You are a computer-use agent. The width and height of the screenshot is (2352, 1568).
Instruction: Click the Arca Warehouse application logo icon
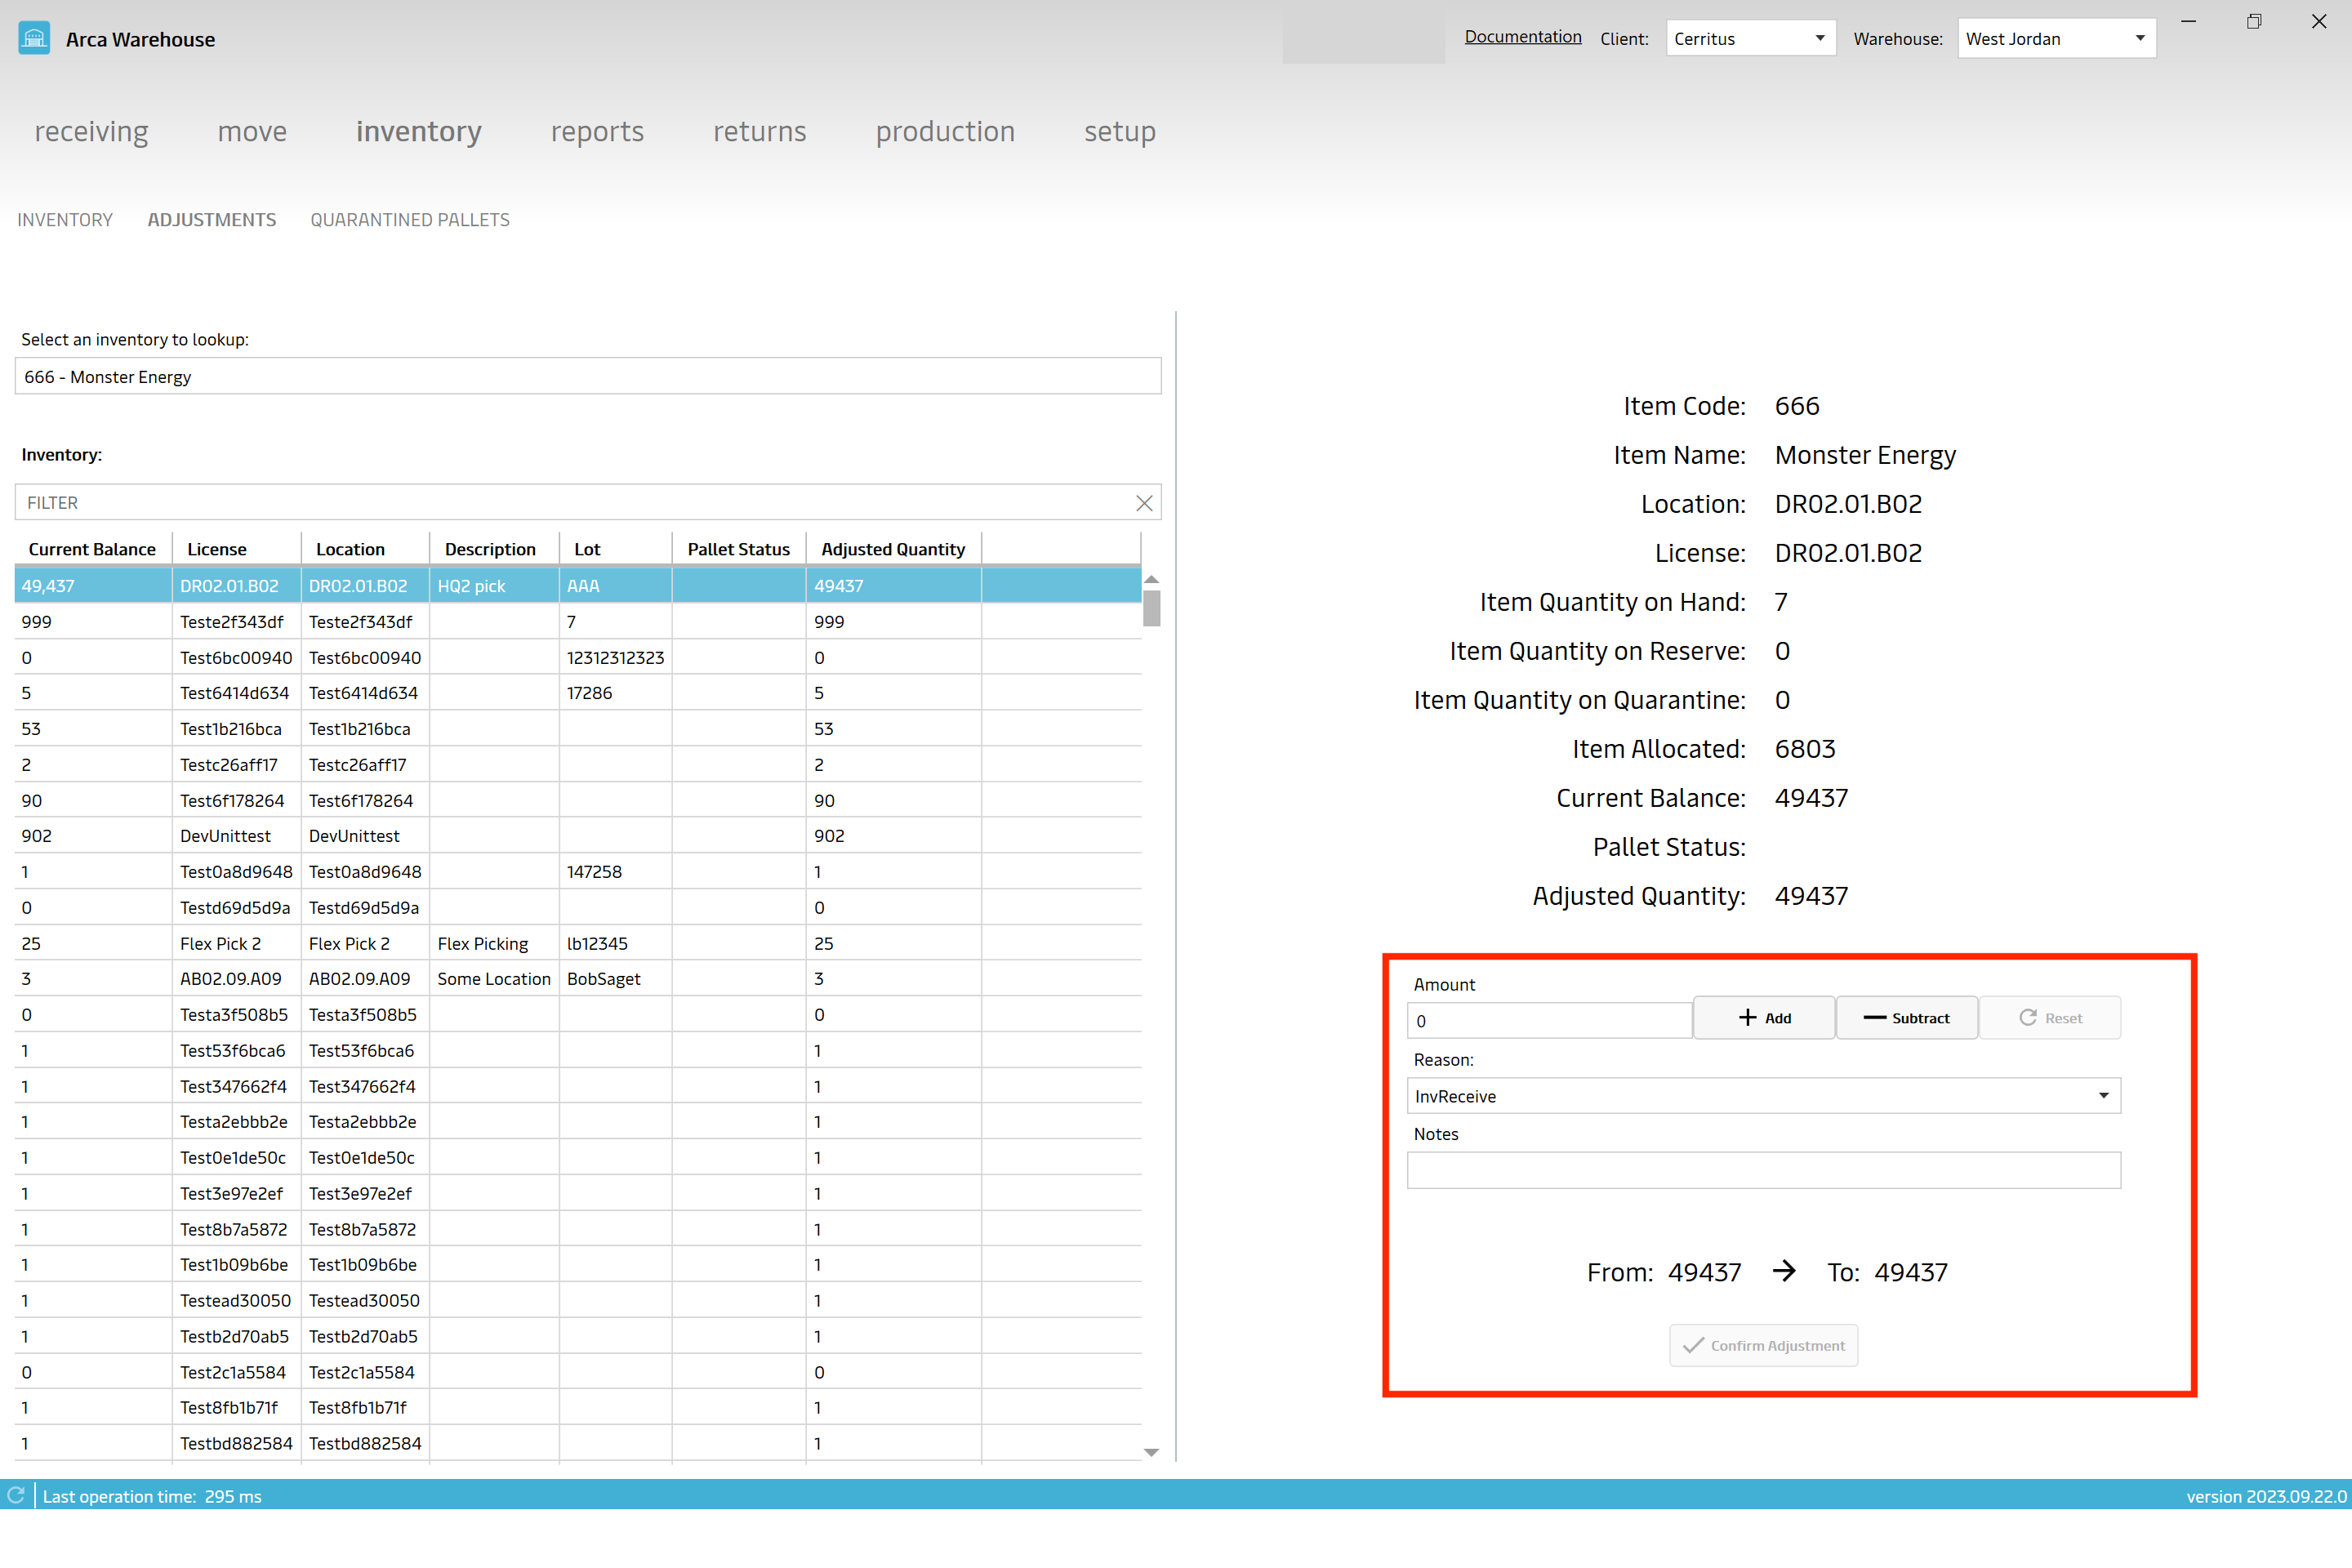[32, 35]
